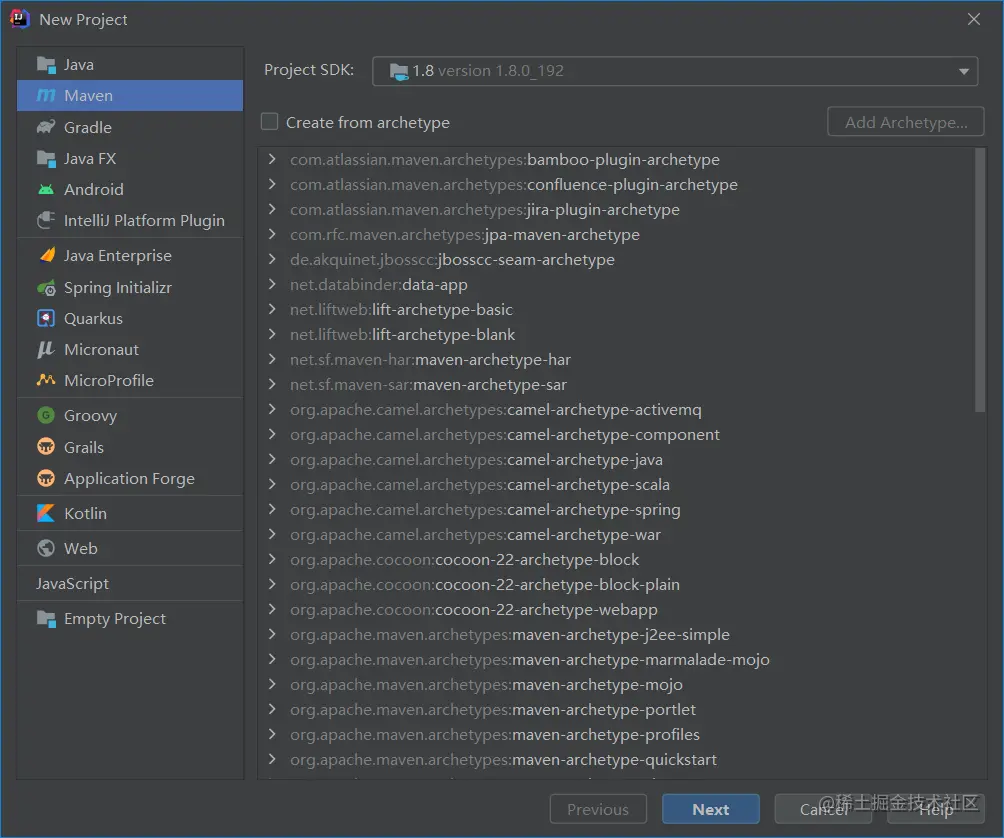
Task: Click the Empty Project folder icon
Action: tap(46, 618)
